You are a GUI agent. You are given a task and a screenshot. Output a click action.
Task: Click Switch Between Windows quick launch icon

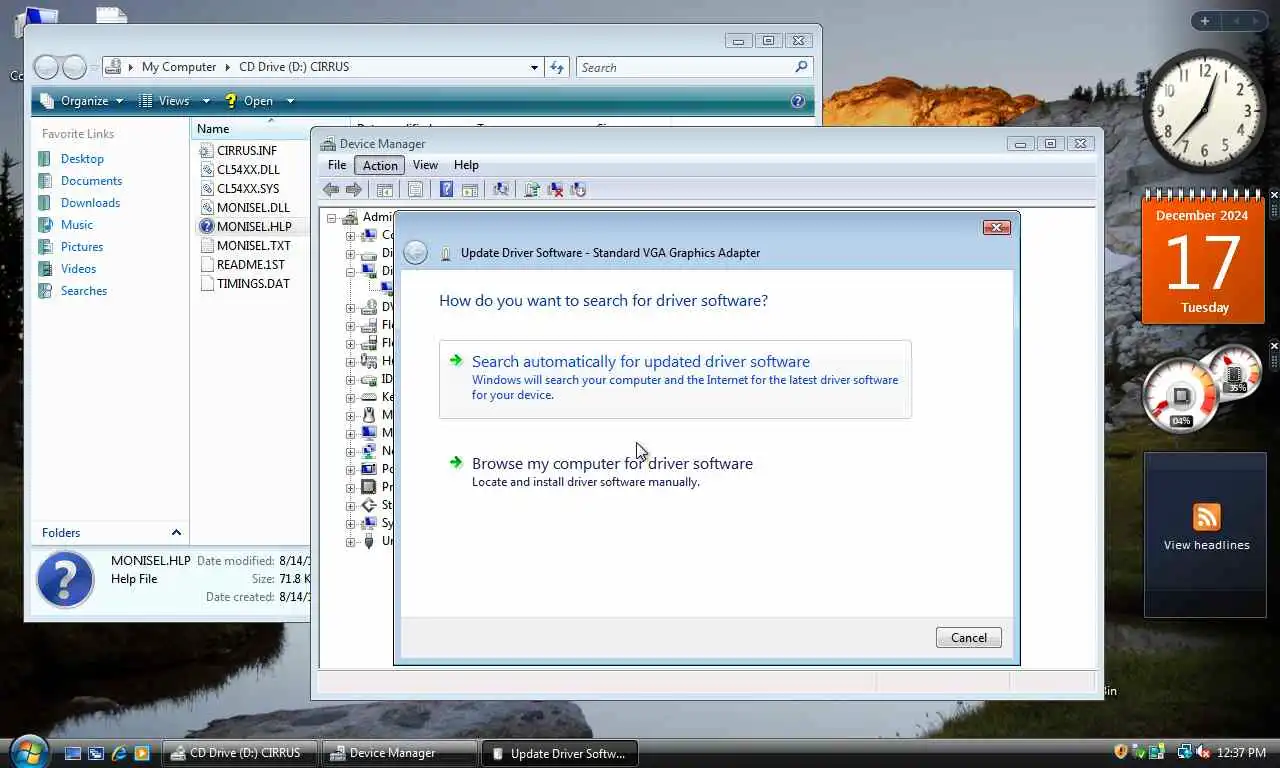tap(96, 753)
